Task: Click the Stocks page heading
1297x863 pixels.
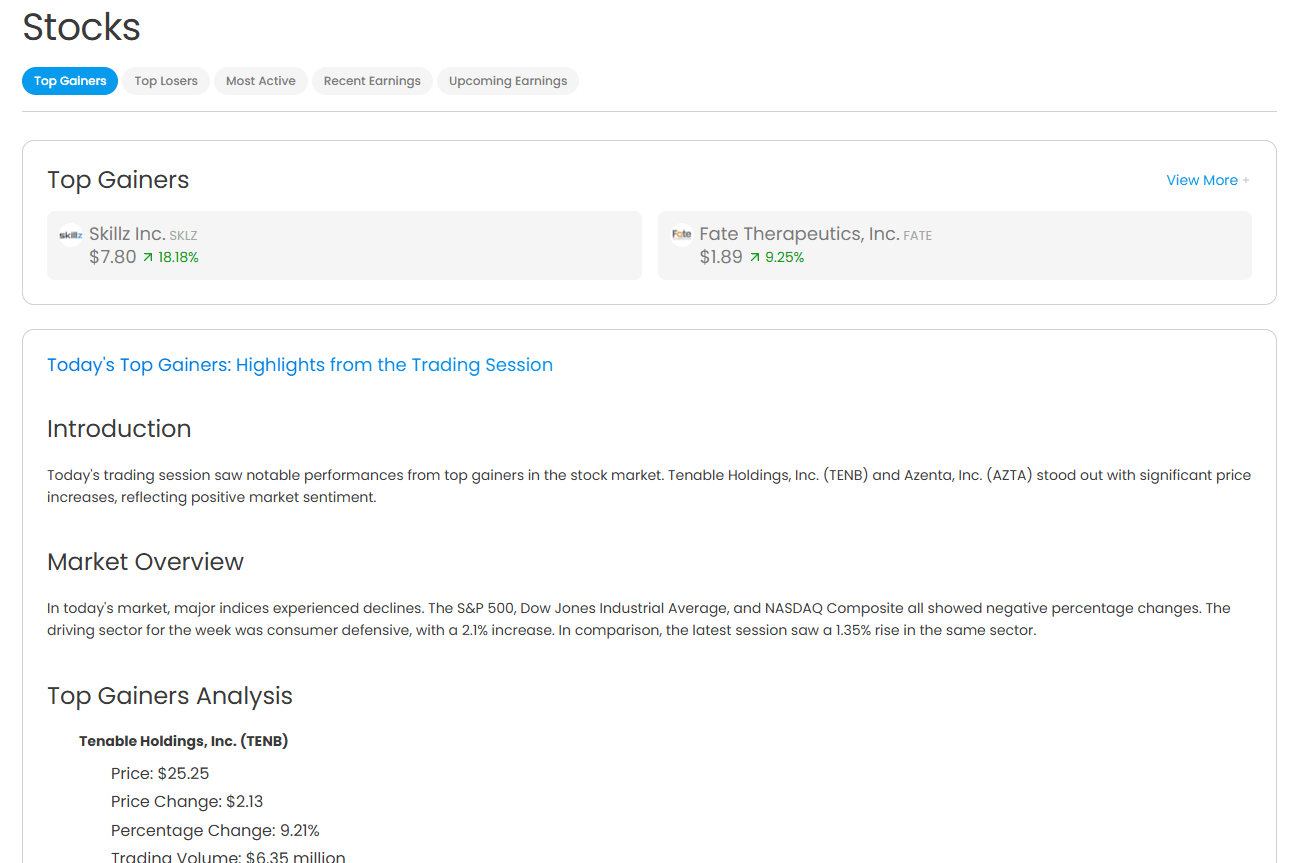Action: tap(81, 27)
